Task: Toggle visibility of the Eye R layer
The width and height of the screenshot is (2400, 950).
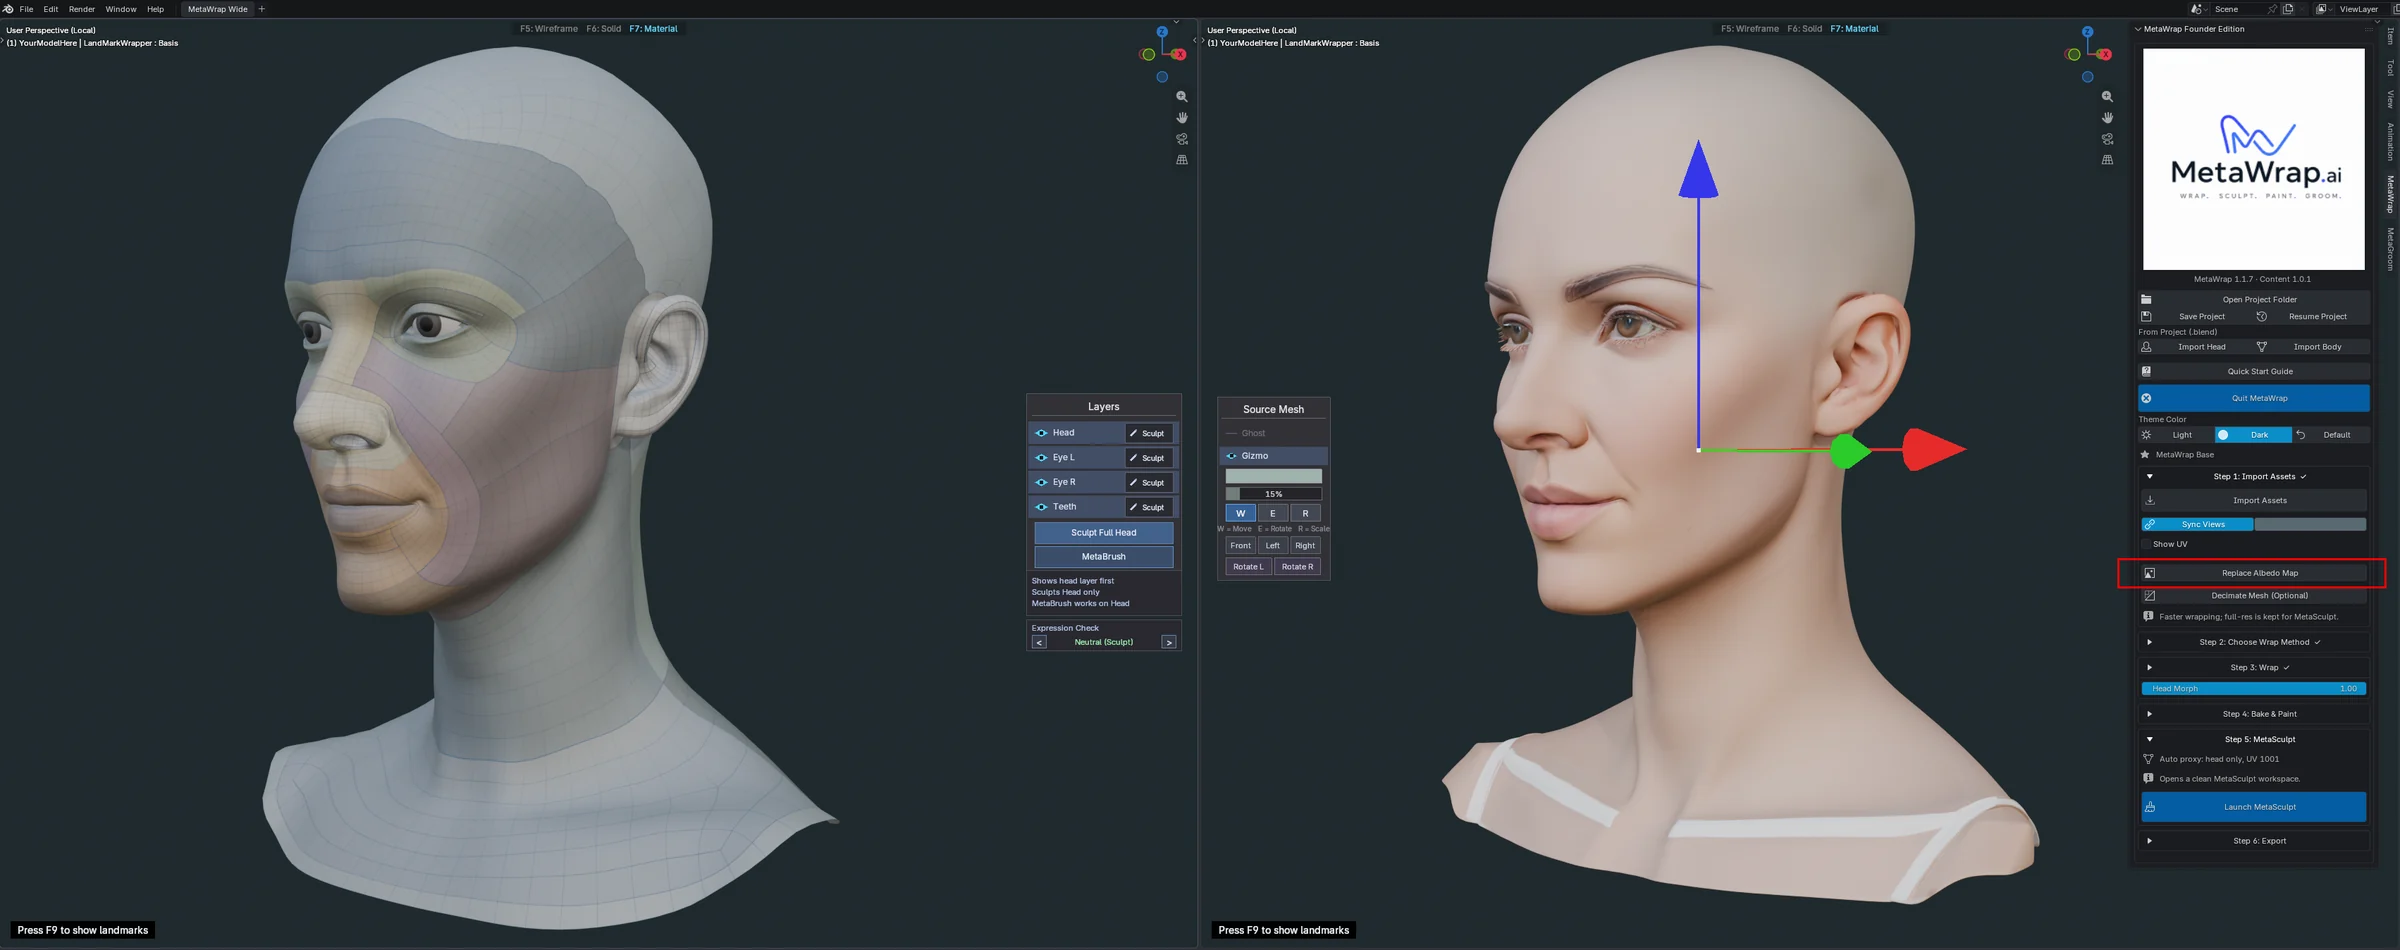Action: pos(1041,482)
